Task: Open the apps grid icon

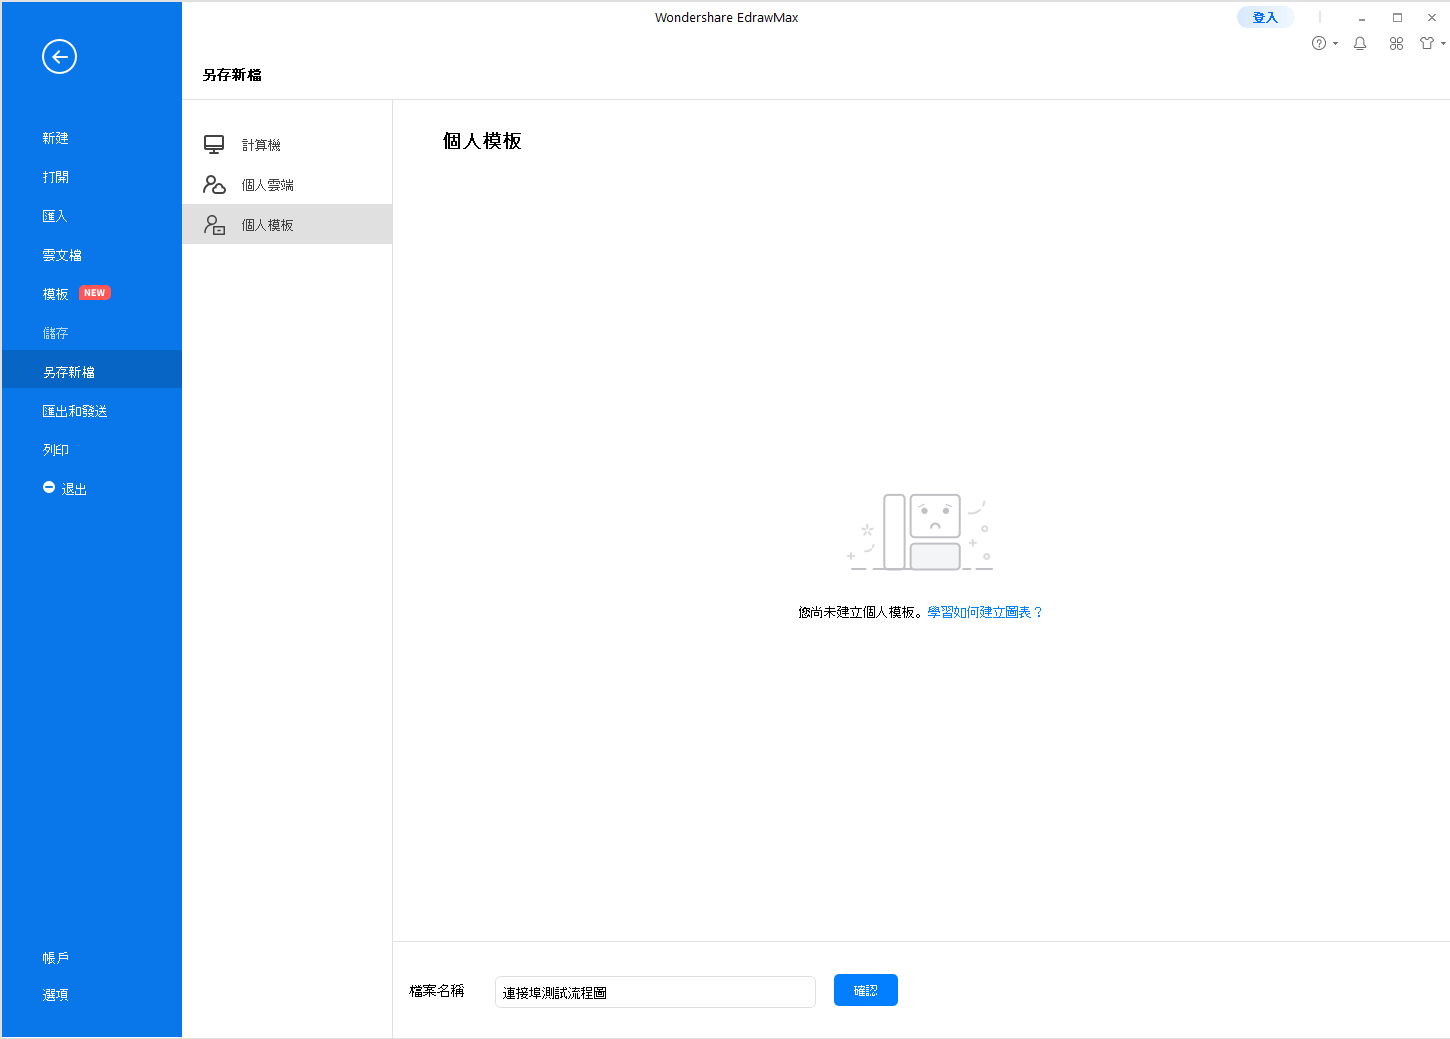Action: (x=1396, y=43)
